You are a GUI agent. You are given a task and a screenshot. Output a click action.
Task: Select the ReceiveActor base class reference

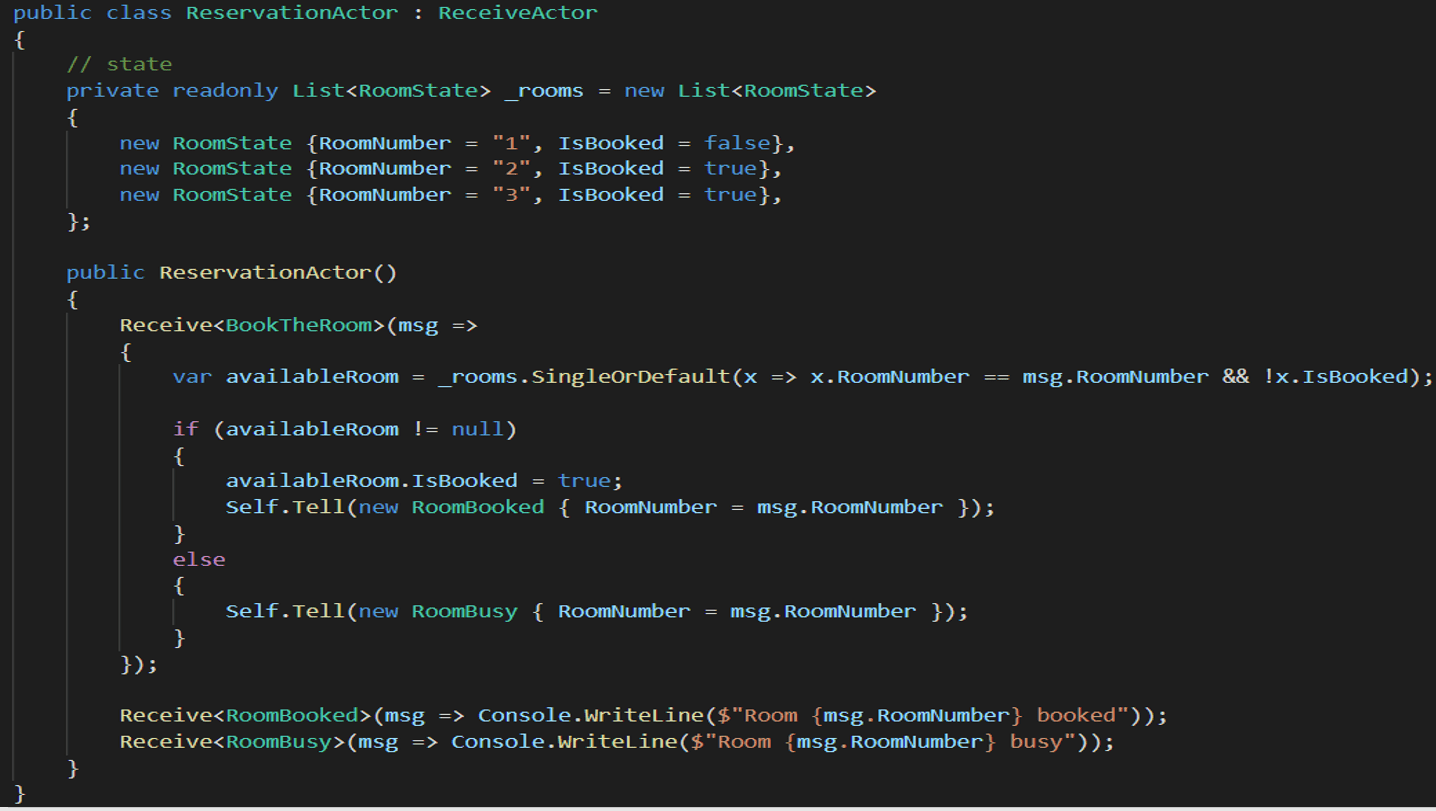pos(517,13)
